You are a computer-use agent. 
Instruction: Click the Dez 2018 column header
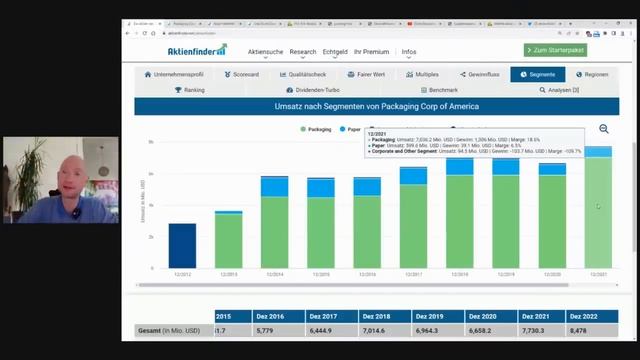coord(385,316)
